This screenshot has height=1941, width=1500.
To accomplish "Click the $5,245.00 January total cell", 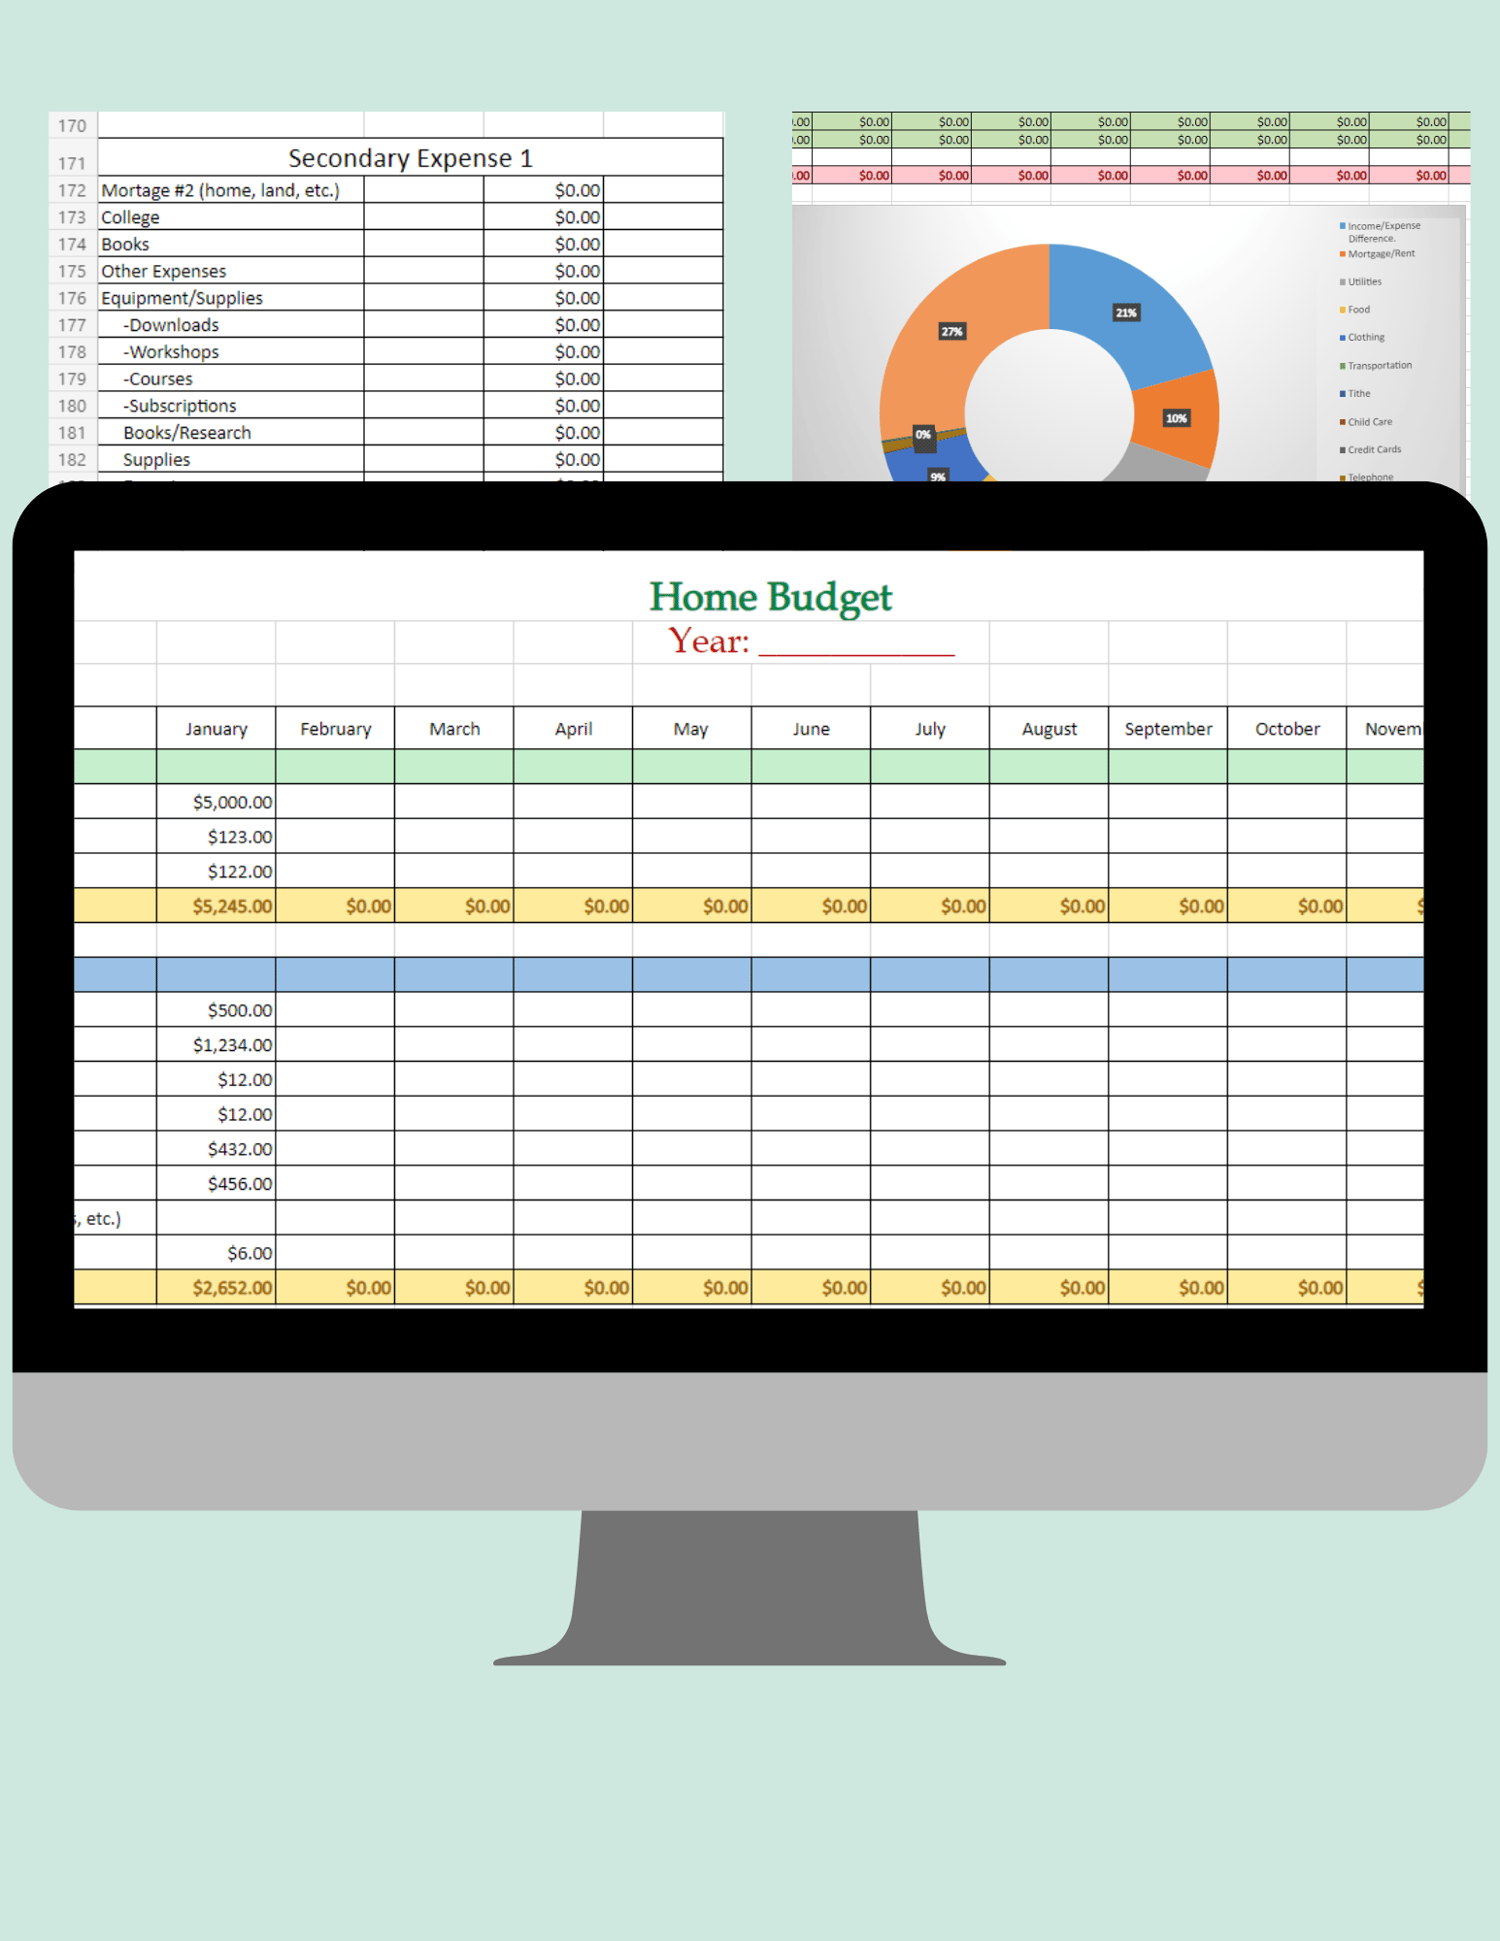I will pyautogui.click(x=216, y=906).
